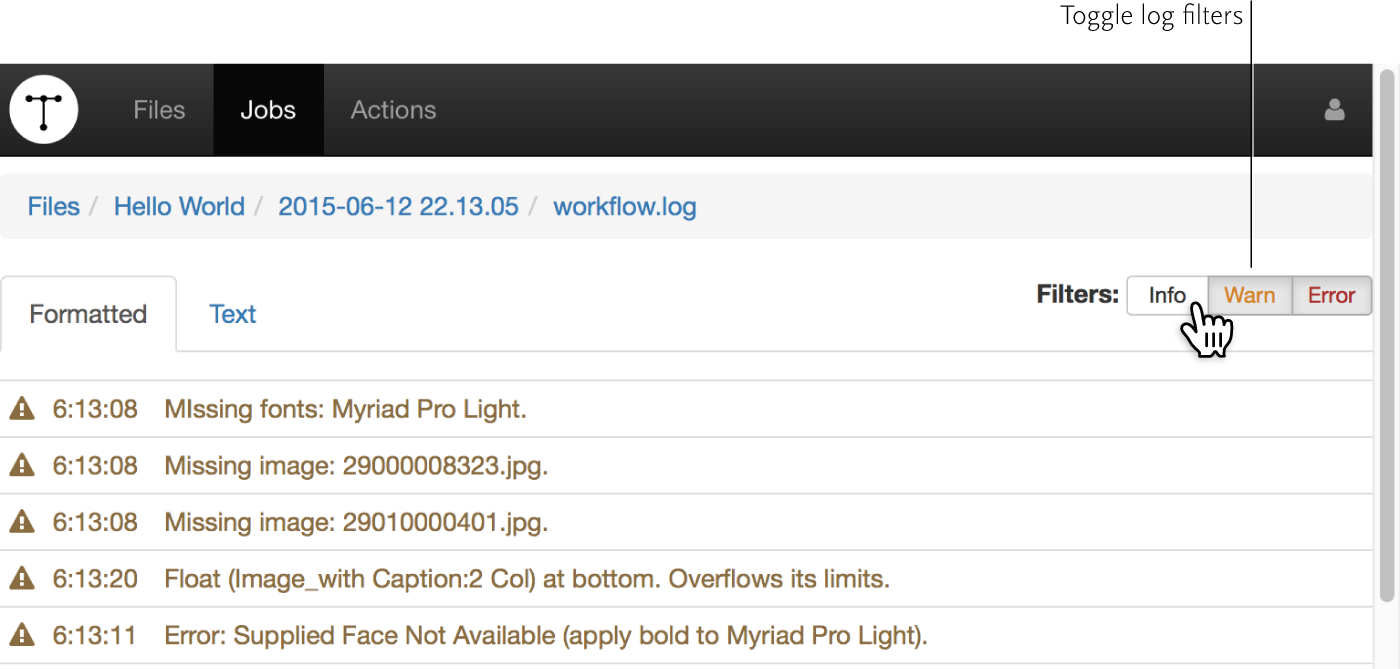Click the 6:13:11 timestamp

click(x=95, y=635)
